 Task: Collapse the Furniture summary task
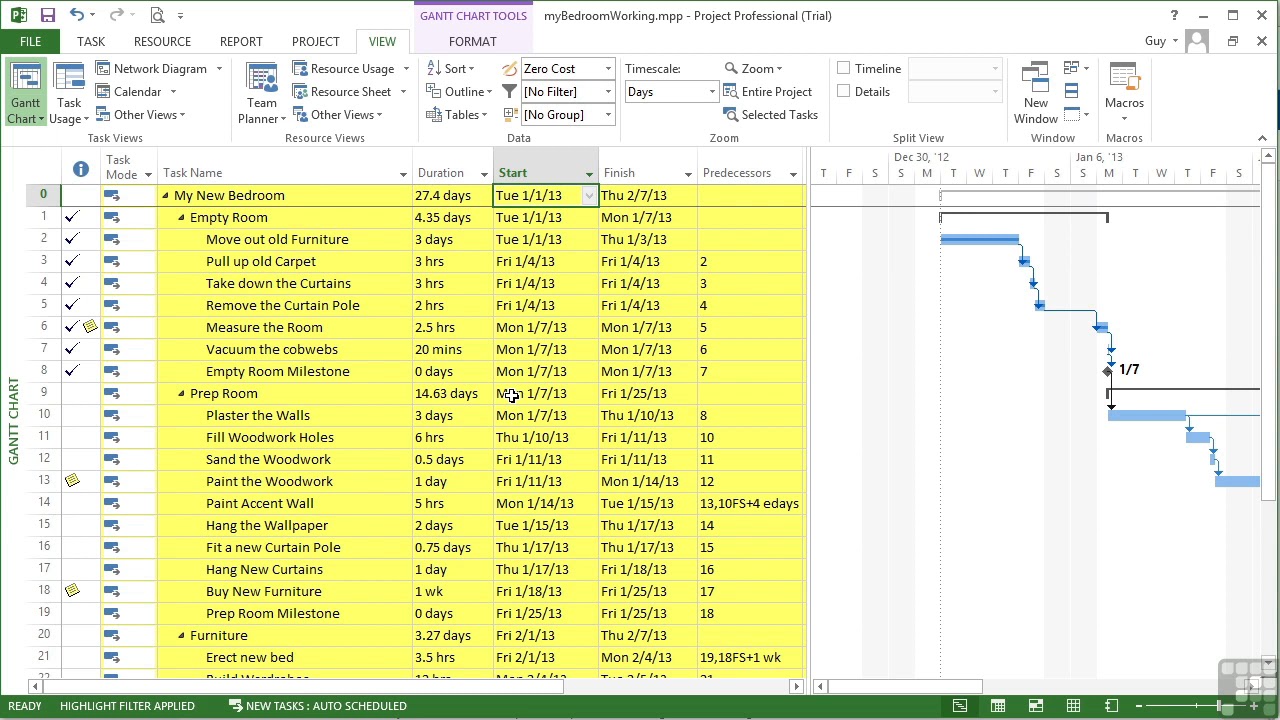click(181, 636)
